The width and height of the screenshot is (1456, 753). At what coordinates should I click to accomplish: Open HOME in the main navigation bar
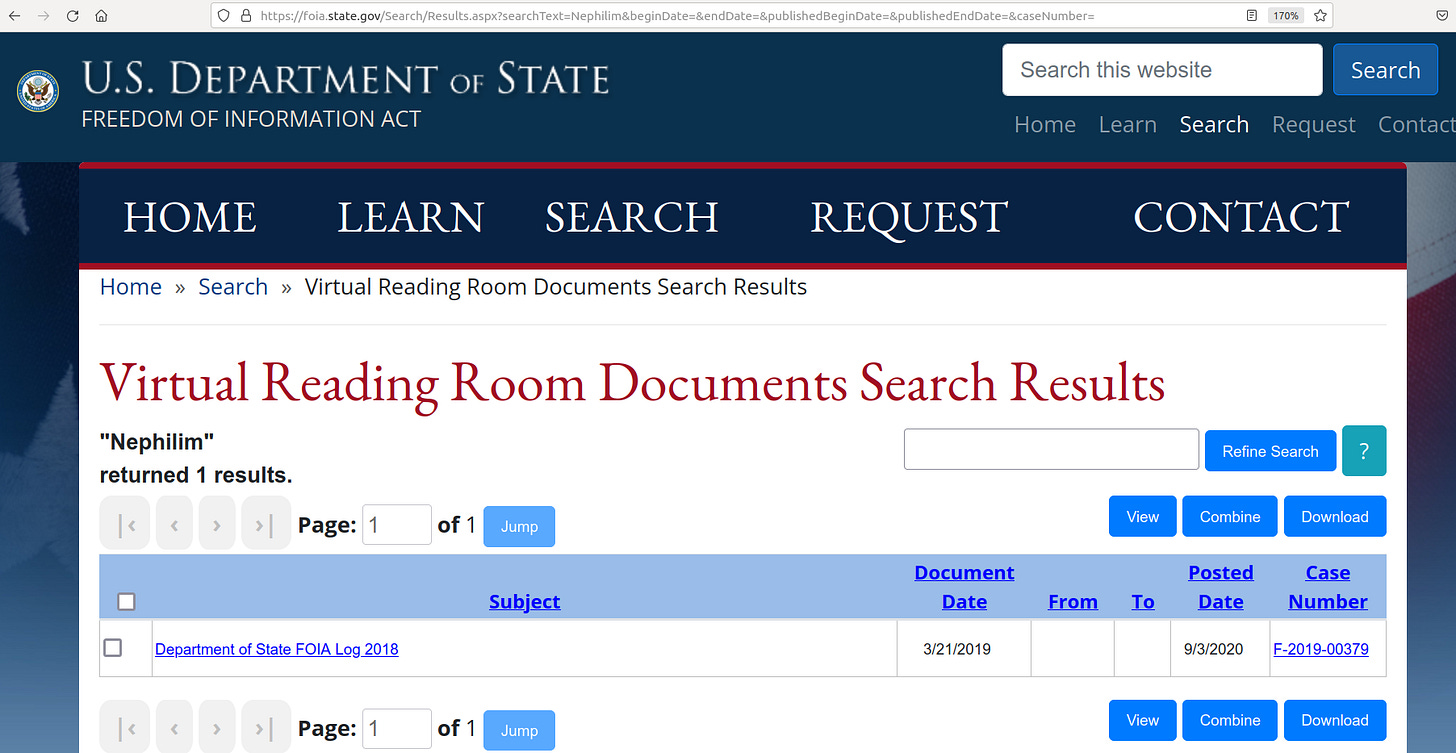pyautogui.click(x=190, y=217)
